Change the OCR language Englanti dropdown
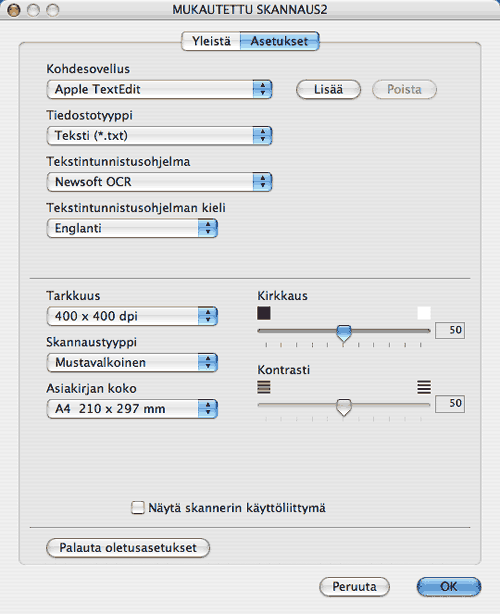The width and height of the screenshot is (500, 614). pyautogui.click(x=132, y=228)
